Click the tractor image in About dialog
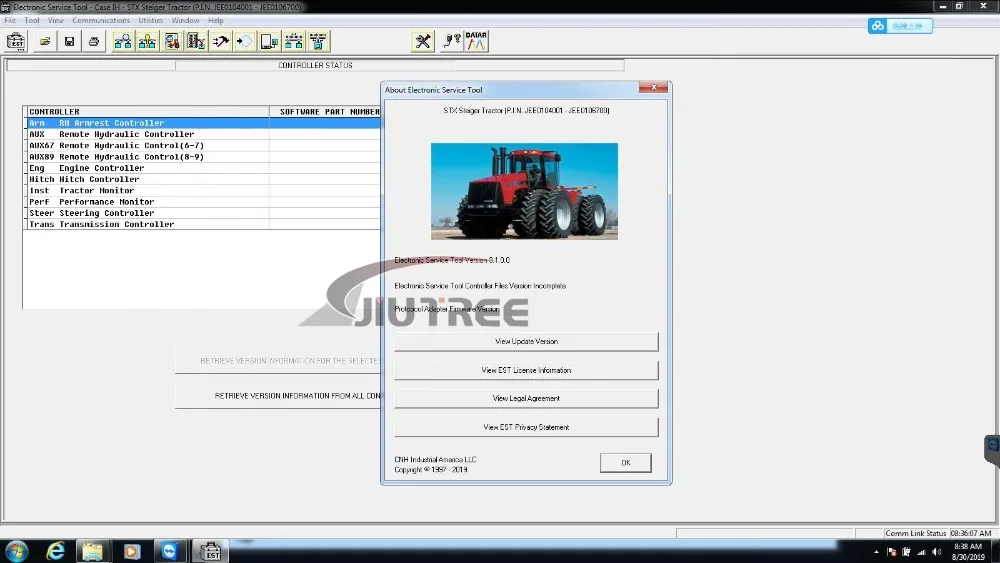The image size is (1000, 563). click(x=524, y=191)
